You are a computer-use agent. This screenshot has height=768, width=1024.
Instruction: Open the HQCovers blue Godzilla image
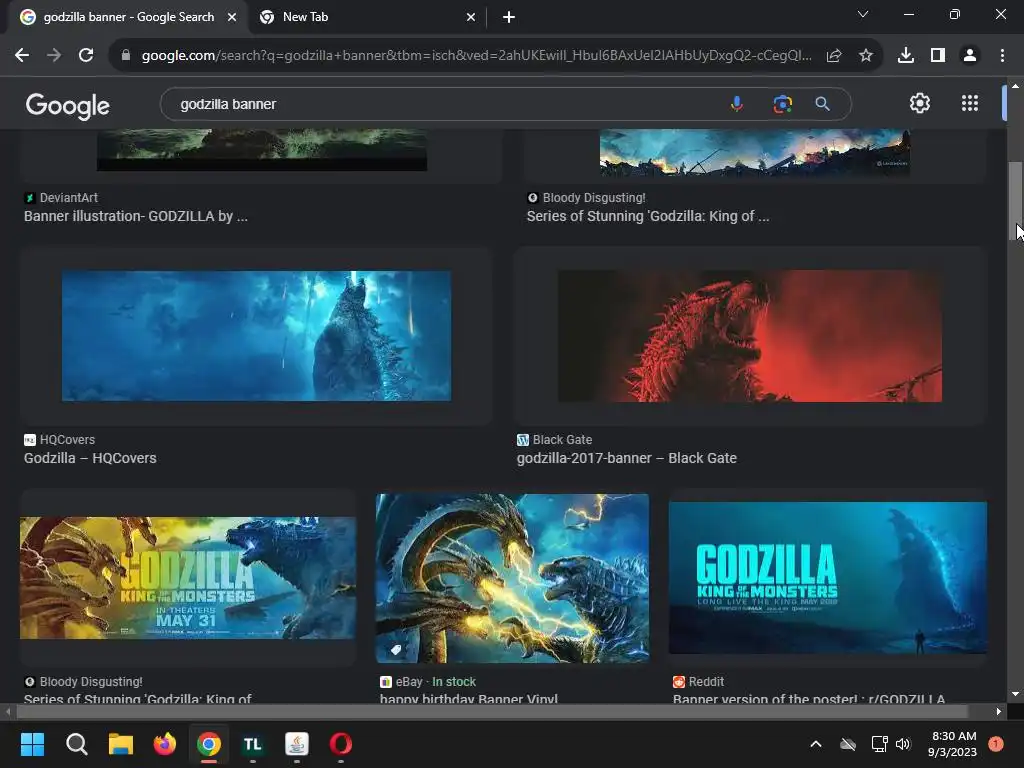(x=256, y=336)
